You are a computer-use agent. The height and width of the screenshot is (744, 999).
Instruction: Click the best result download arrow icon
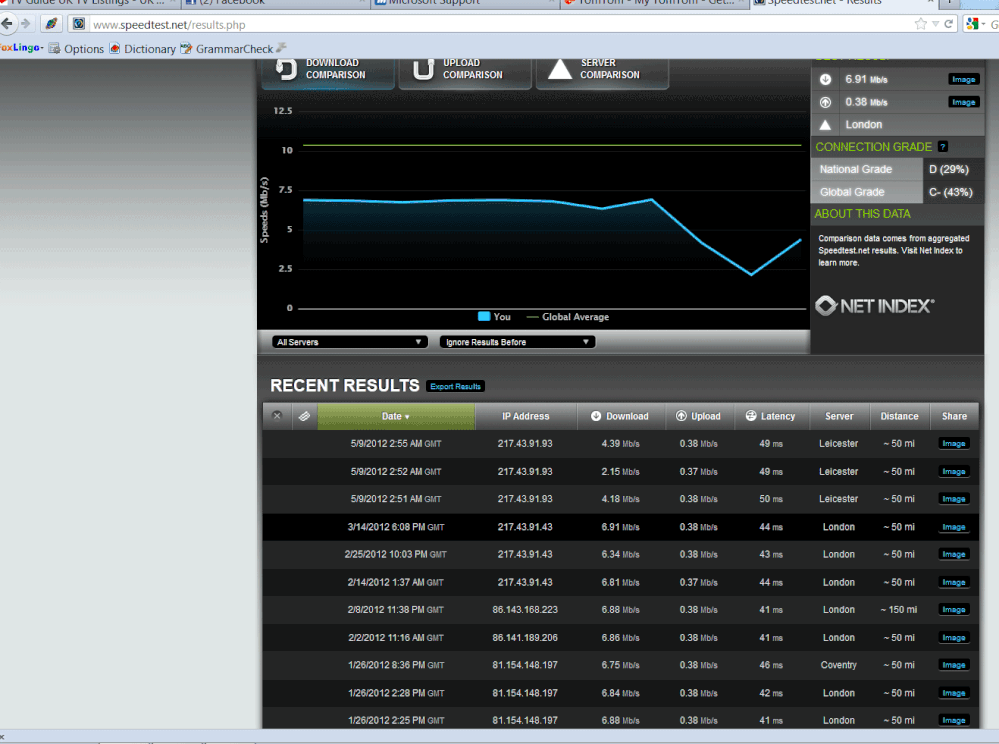click(x=826, y=80)
